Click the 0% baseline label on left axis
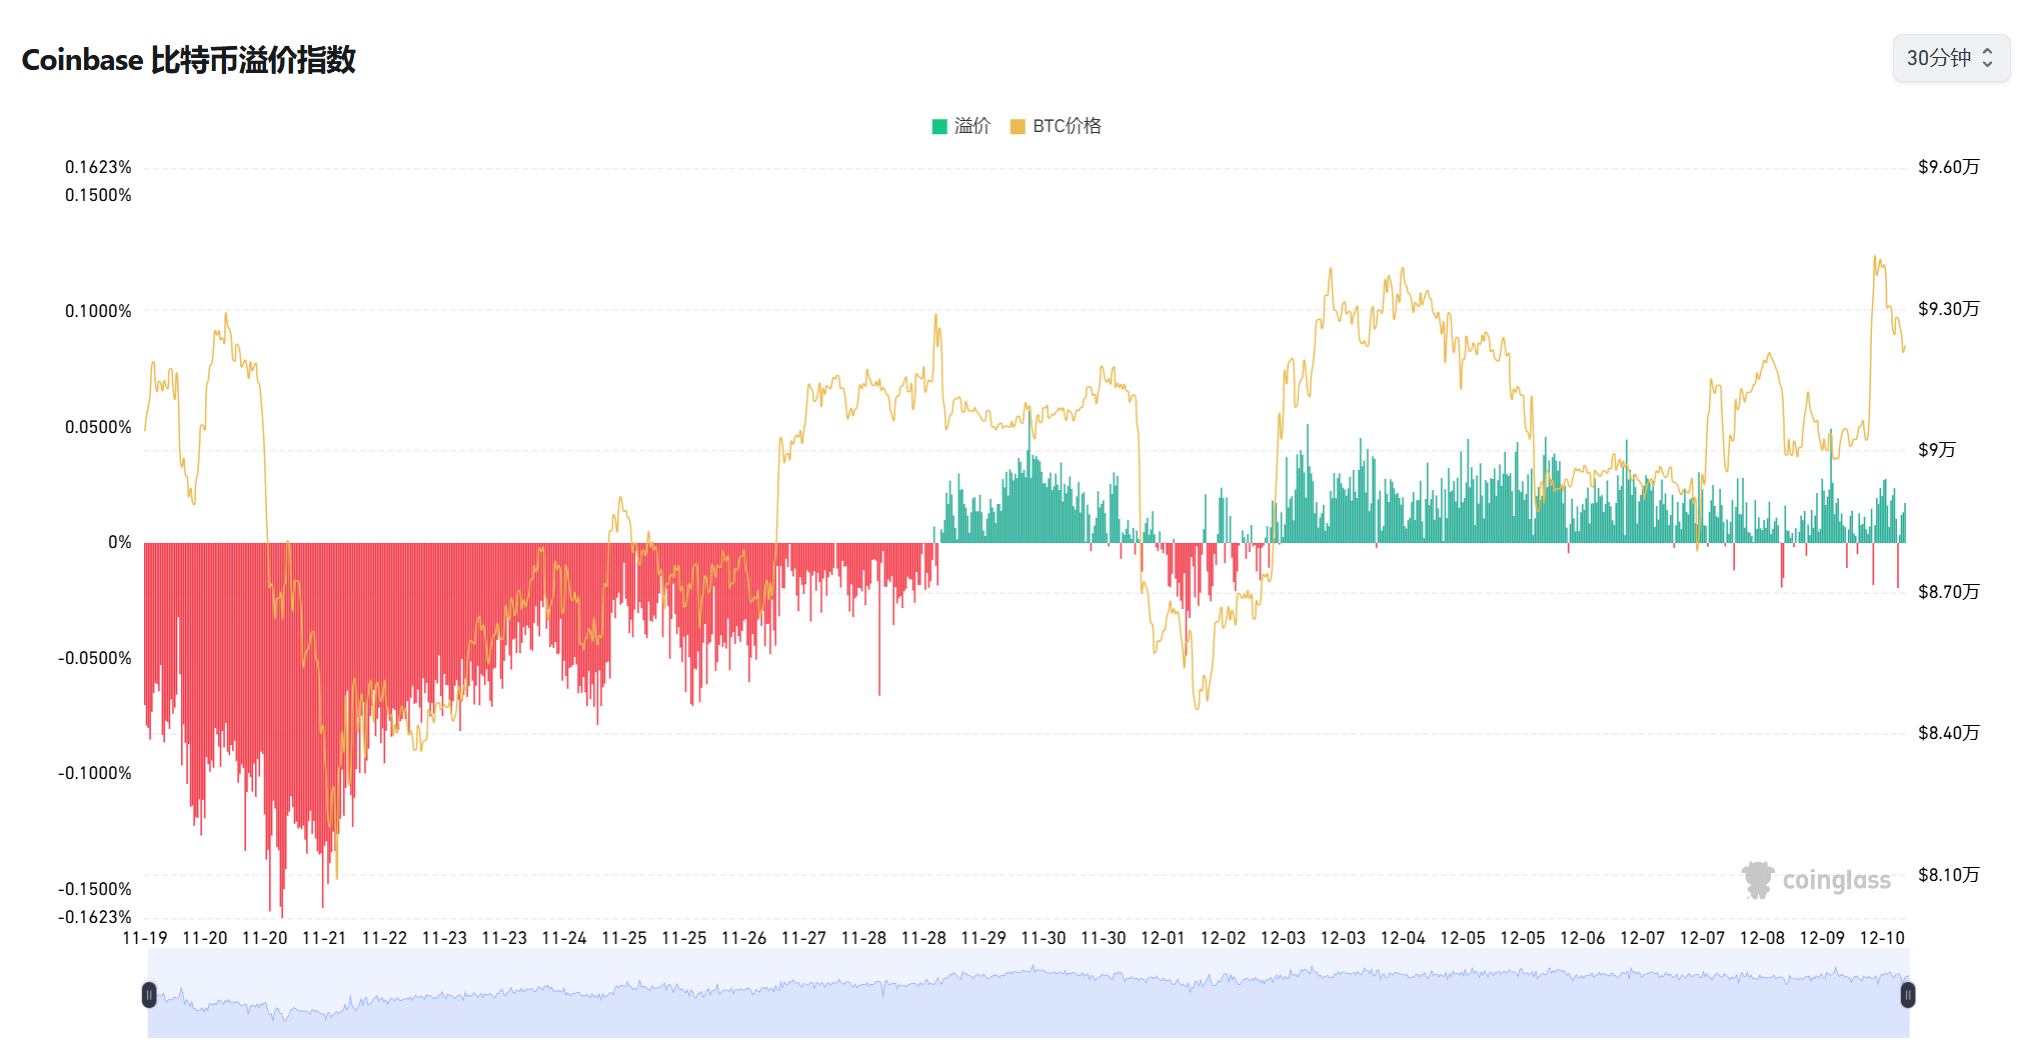 pos(120,542)
